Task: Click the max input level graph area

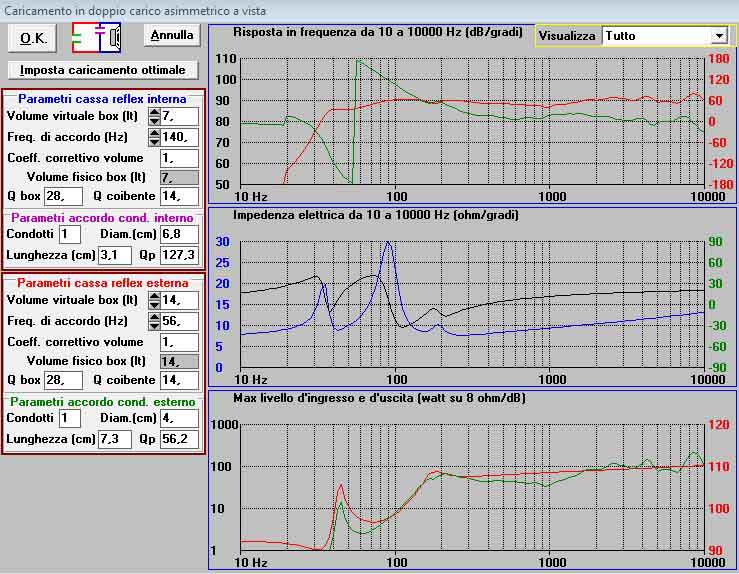Action: (x=472, y=487)
